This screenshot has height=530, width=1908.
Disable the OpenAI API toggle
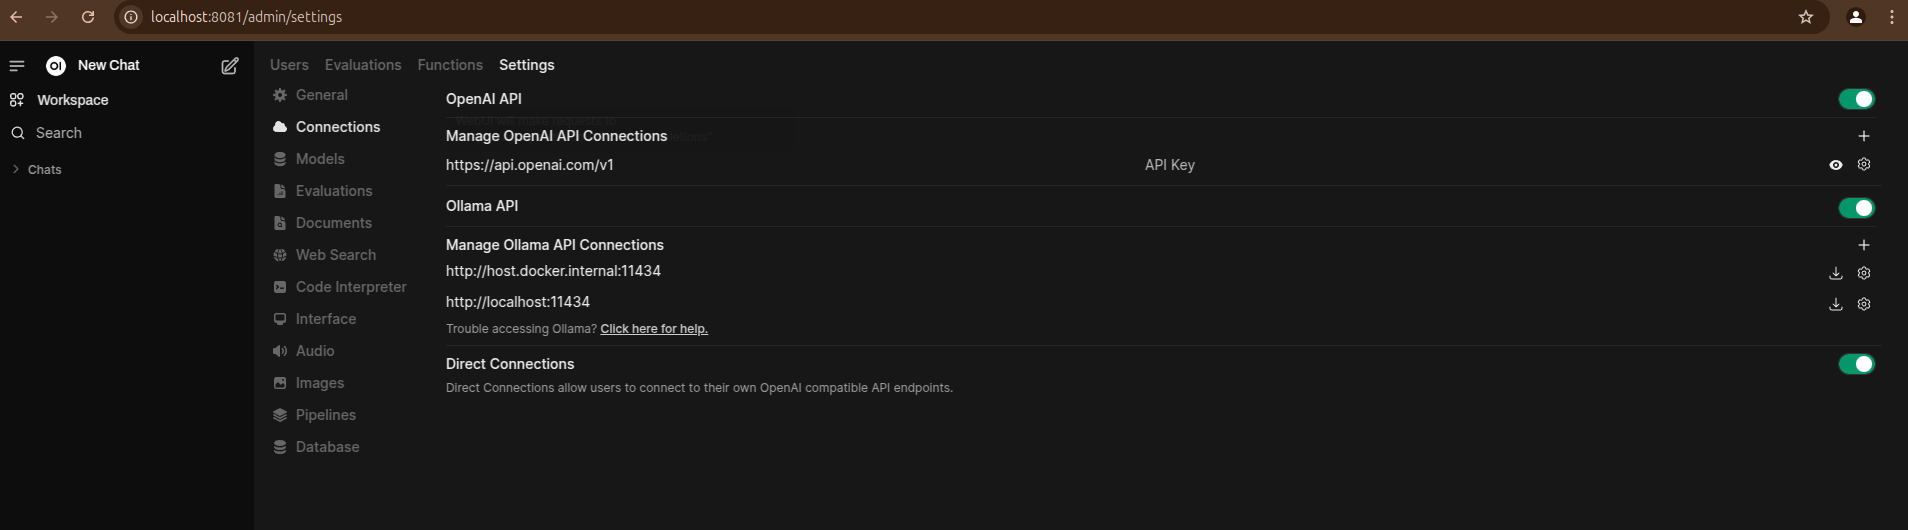click(1857, 99)
